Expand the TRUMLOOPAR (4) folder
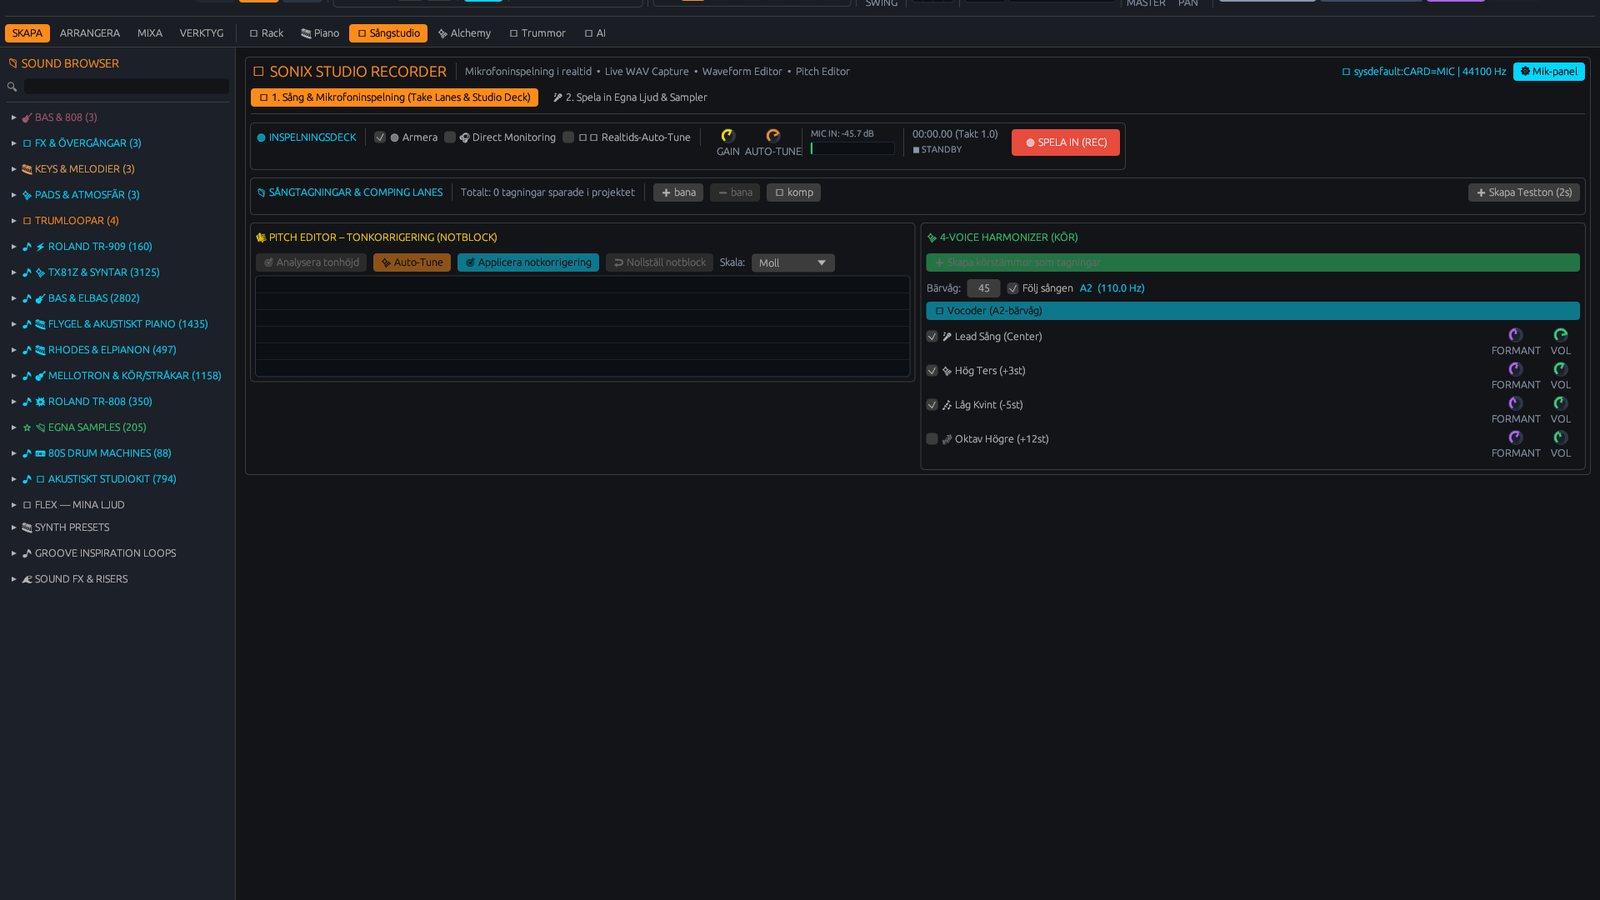Image resolution: width=1600 pixels, height=900 pixels. coord(14,220)
